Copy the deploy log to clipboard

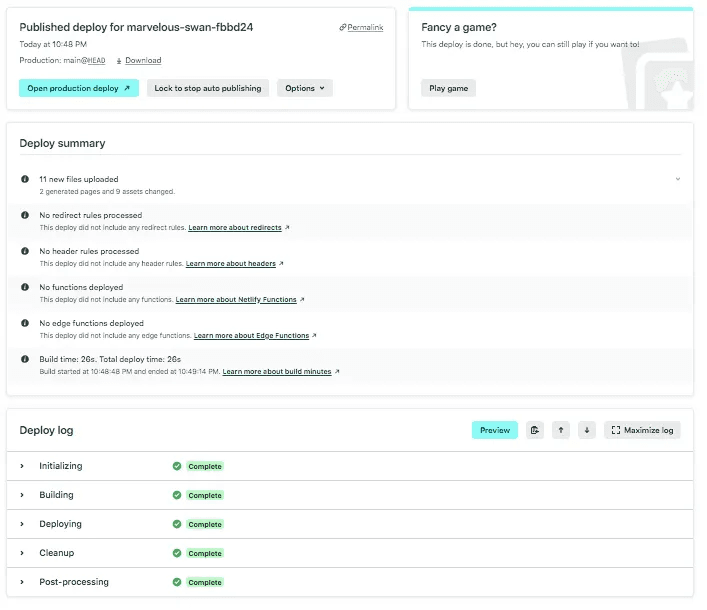click(535, 430)
